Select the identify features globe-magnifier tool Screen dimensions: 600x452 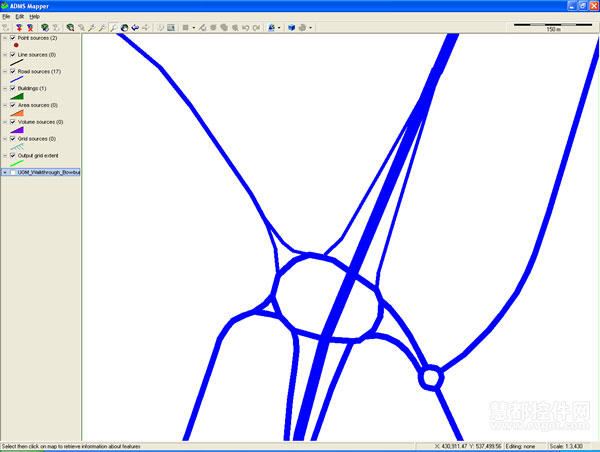point(70,28)
